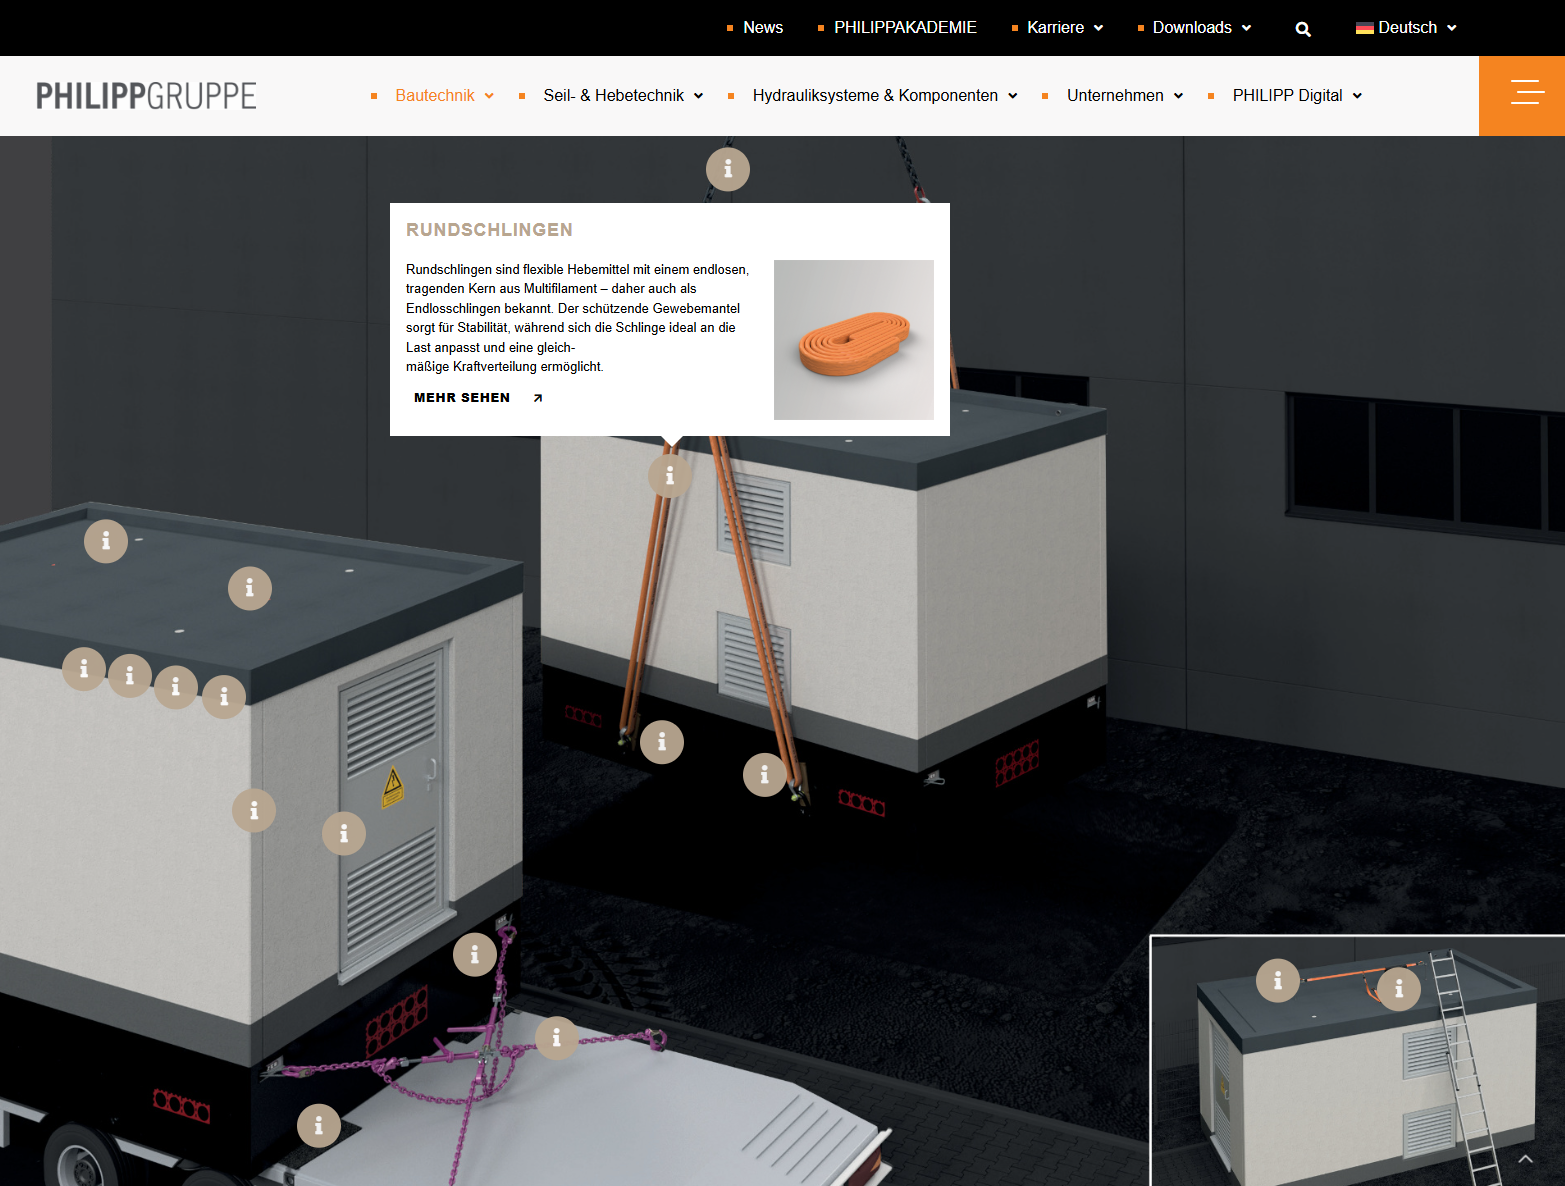Open the Bautechnik menu
The height and width of the screenshot is (1186, 1565).
444,96
